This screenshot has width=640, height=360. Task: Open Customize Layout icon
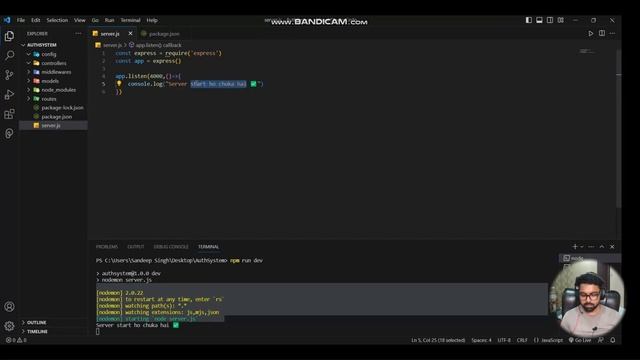(x=561, y=20)
